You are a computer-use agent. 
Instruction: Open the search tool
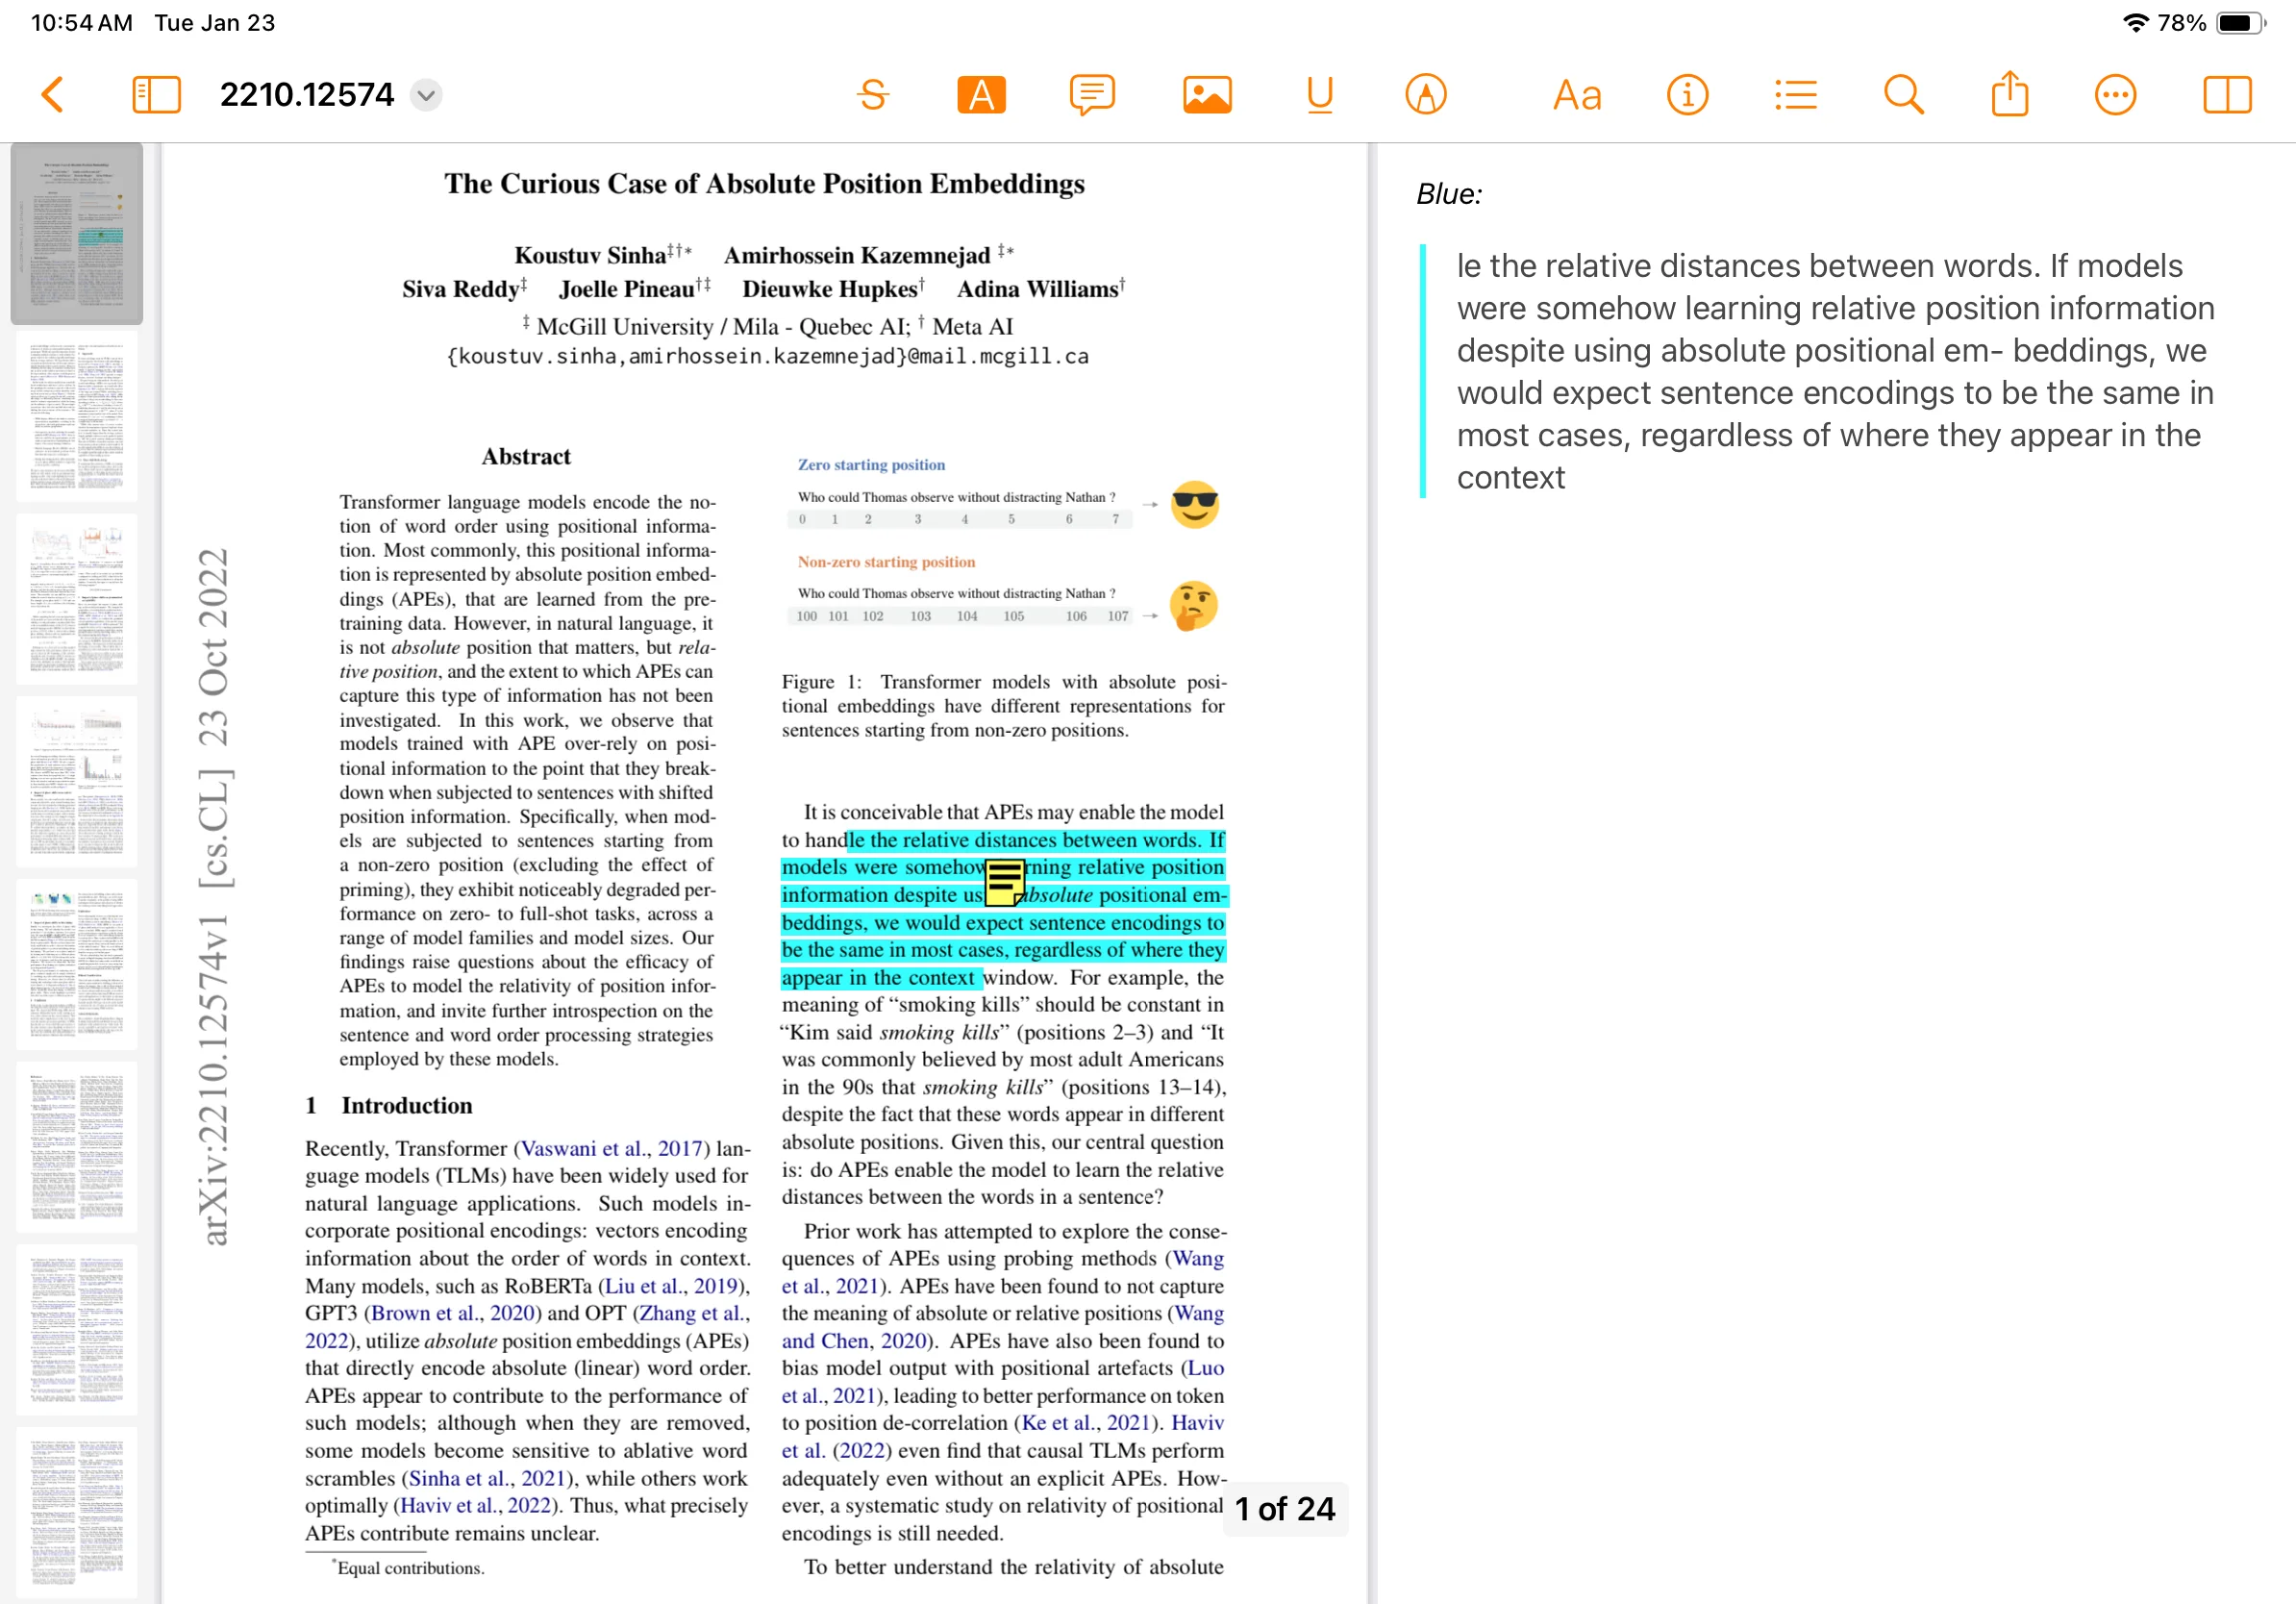click(x=1903, y=93)
